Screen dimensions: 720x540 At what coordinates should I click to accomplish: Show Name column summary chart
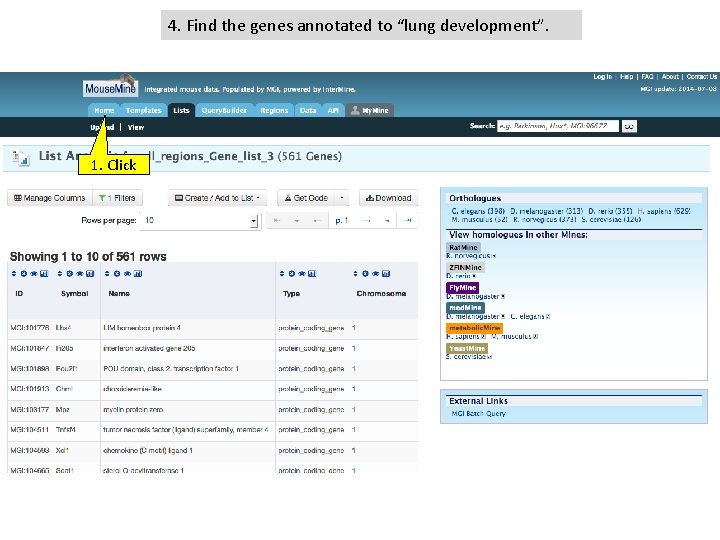tap(138, 274)
